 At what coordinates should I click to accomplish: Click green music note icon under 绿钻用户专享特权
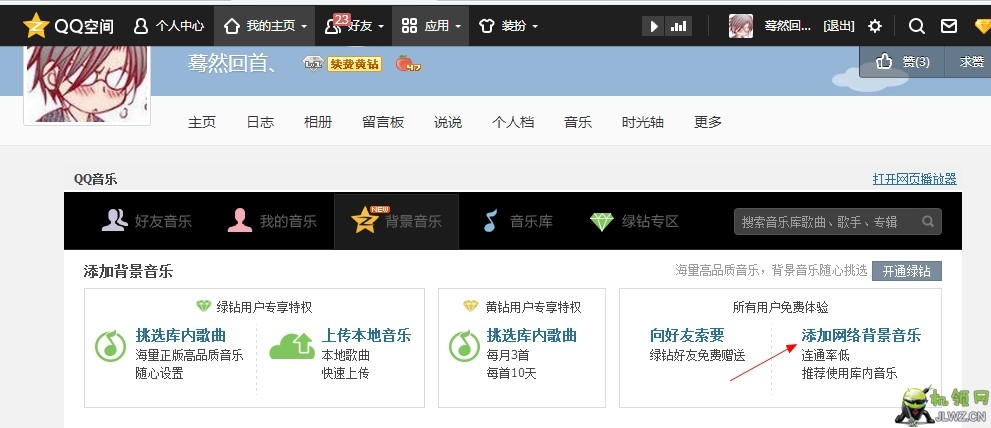coord(111,346)
